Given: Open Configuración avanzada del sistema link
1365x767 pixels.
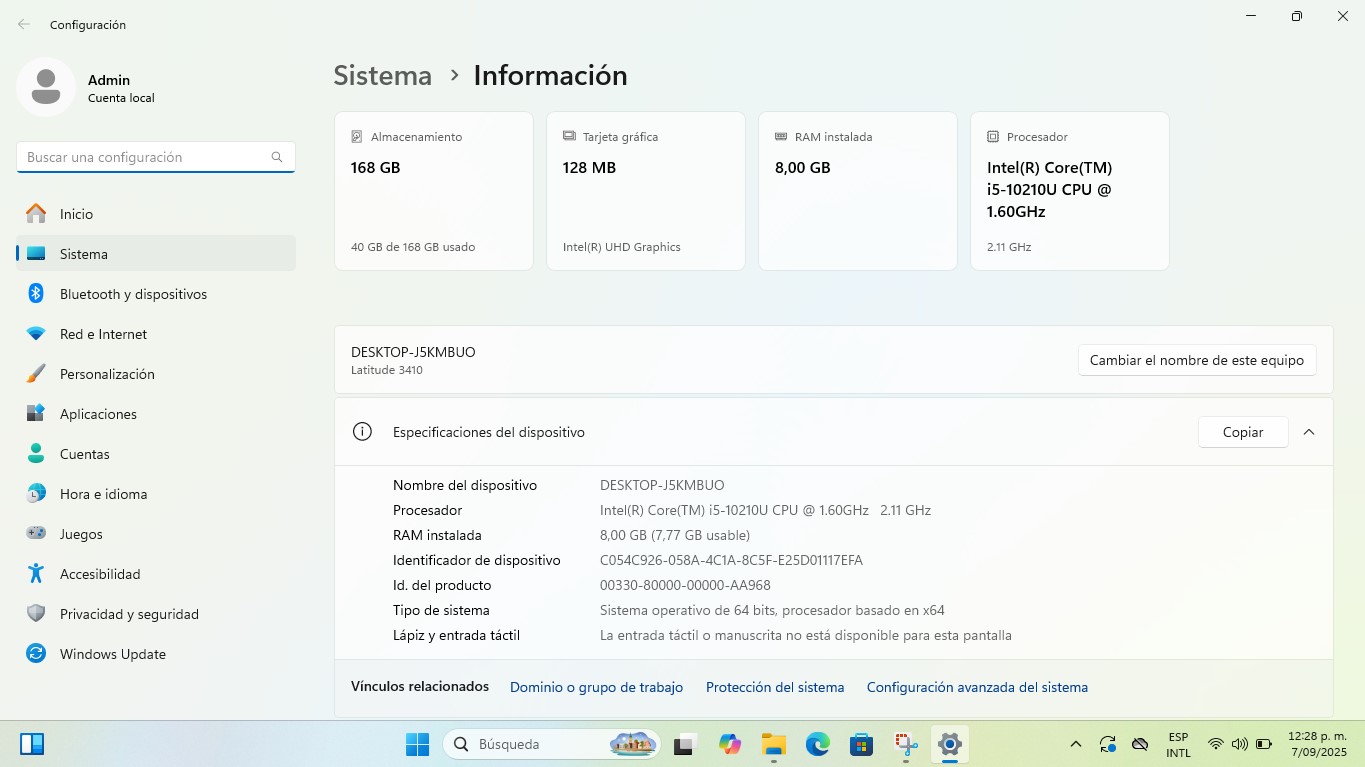Looking at the screenshot, I should pyautogui.click(x=977, y=687).
